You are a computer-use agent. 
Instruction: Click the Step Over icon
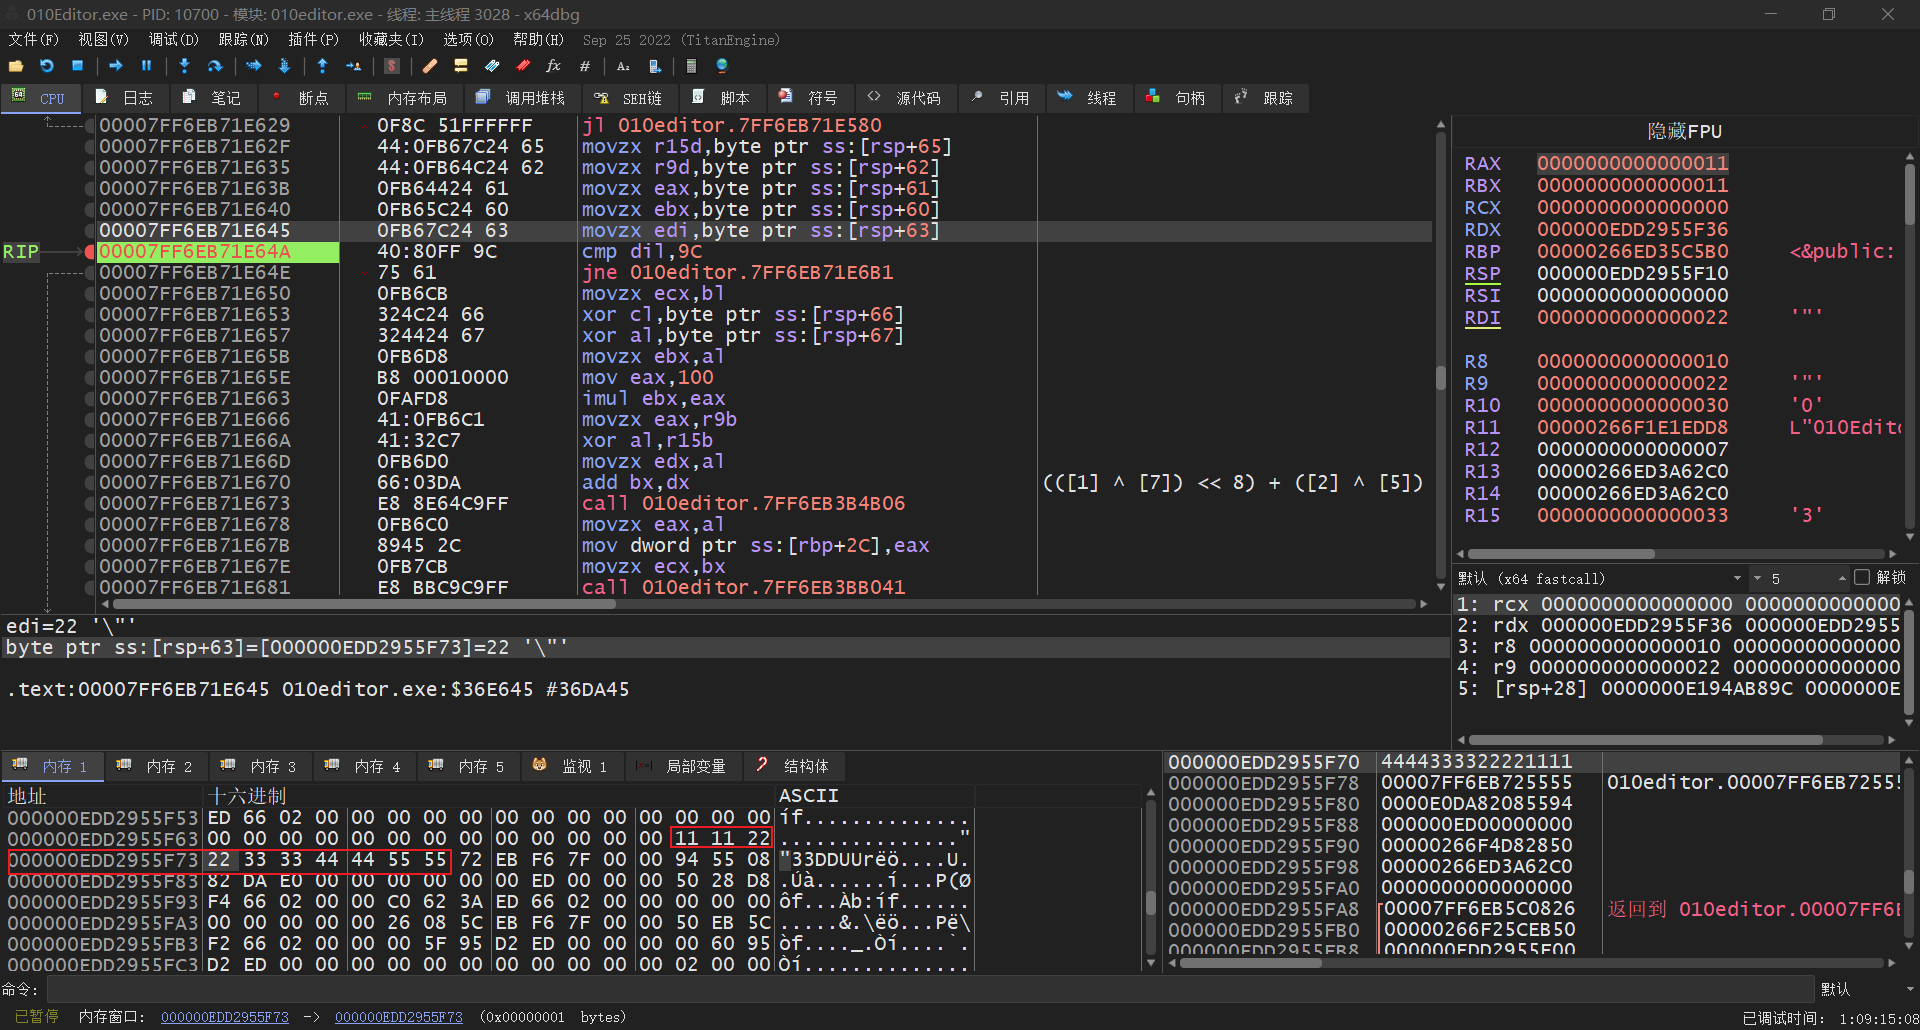click(215, 66)
